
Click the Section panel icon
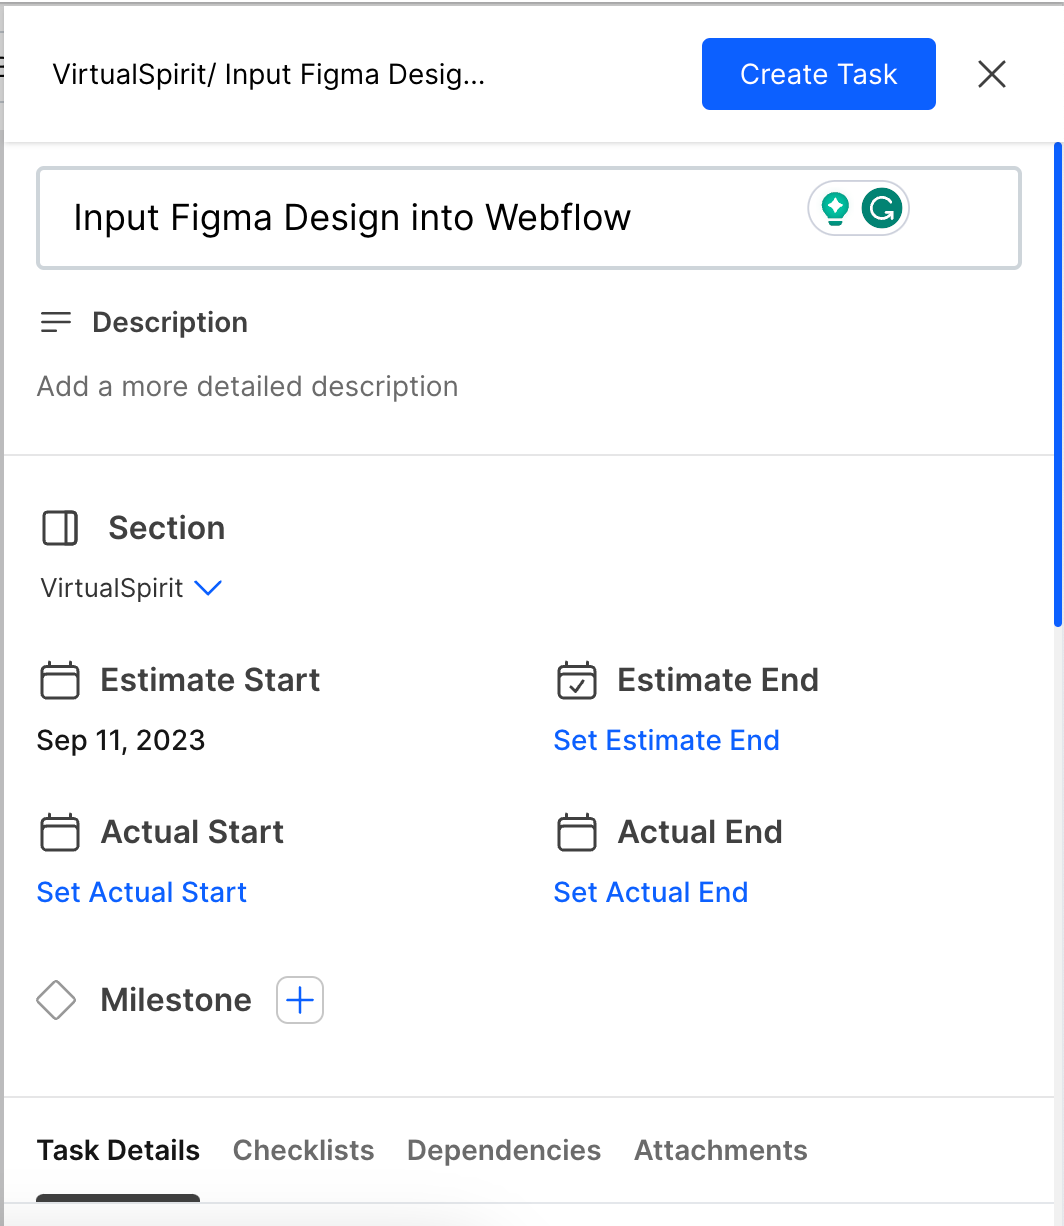click(60, 528)
